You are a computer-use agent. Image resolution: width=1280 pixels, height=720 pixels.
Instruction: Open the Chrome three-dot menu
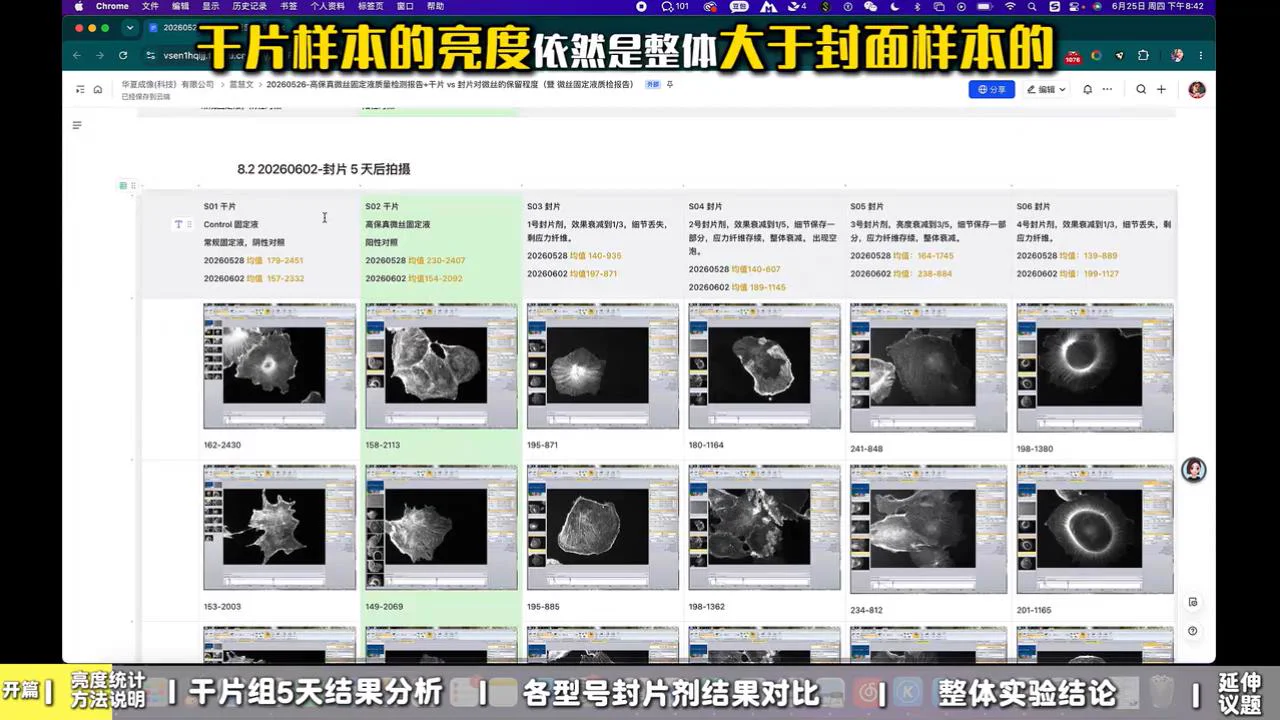[1200, 55]
